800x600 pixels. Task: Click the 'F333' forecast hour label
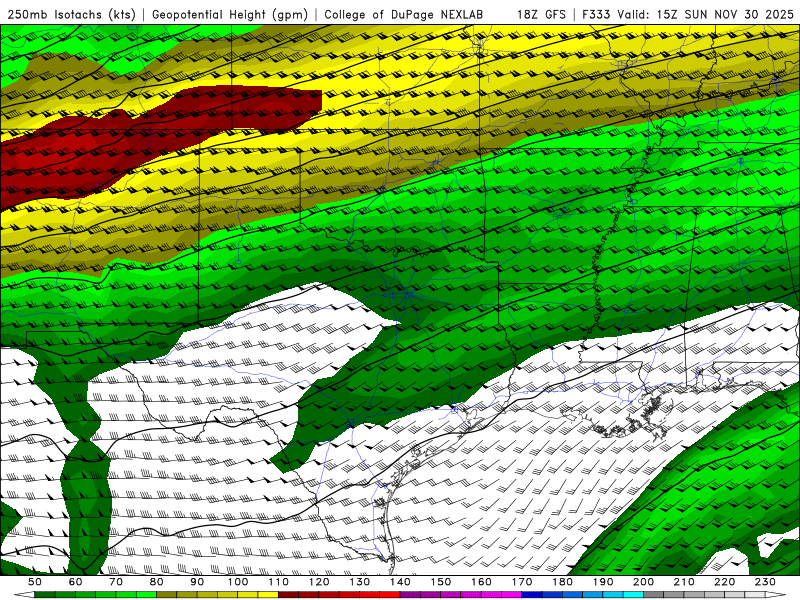(597, 15)
